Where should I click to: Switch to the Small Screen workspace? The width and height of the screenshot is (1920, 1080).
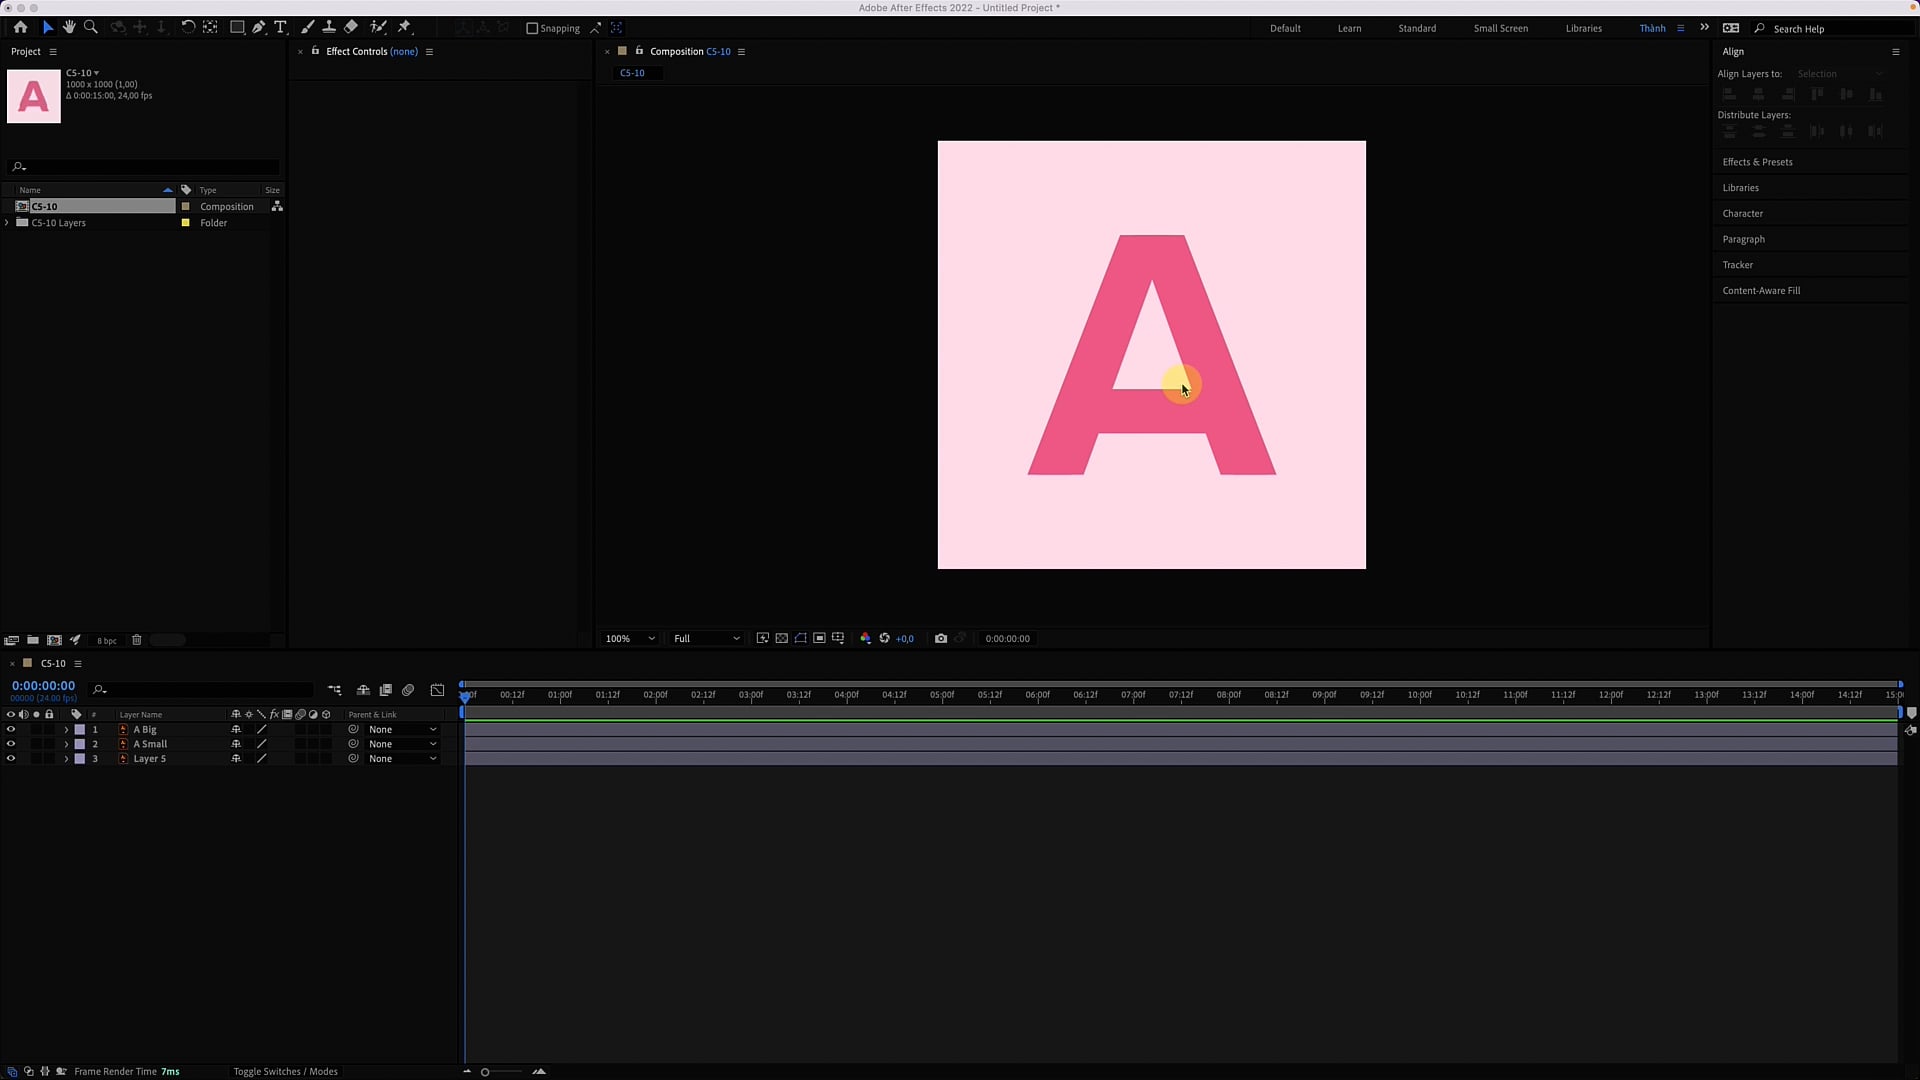(x=1500, y=28)
